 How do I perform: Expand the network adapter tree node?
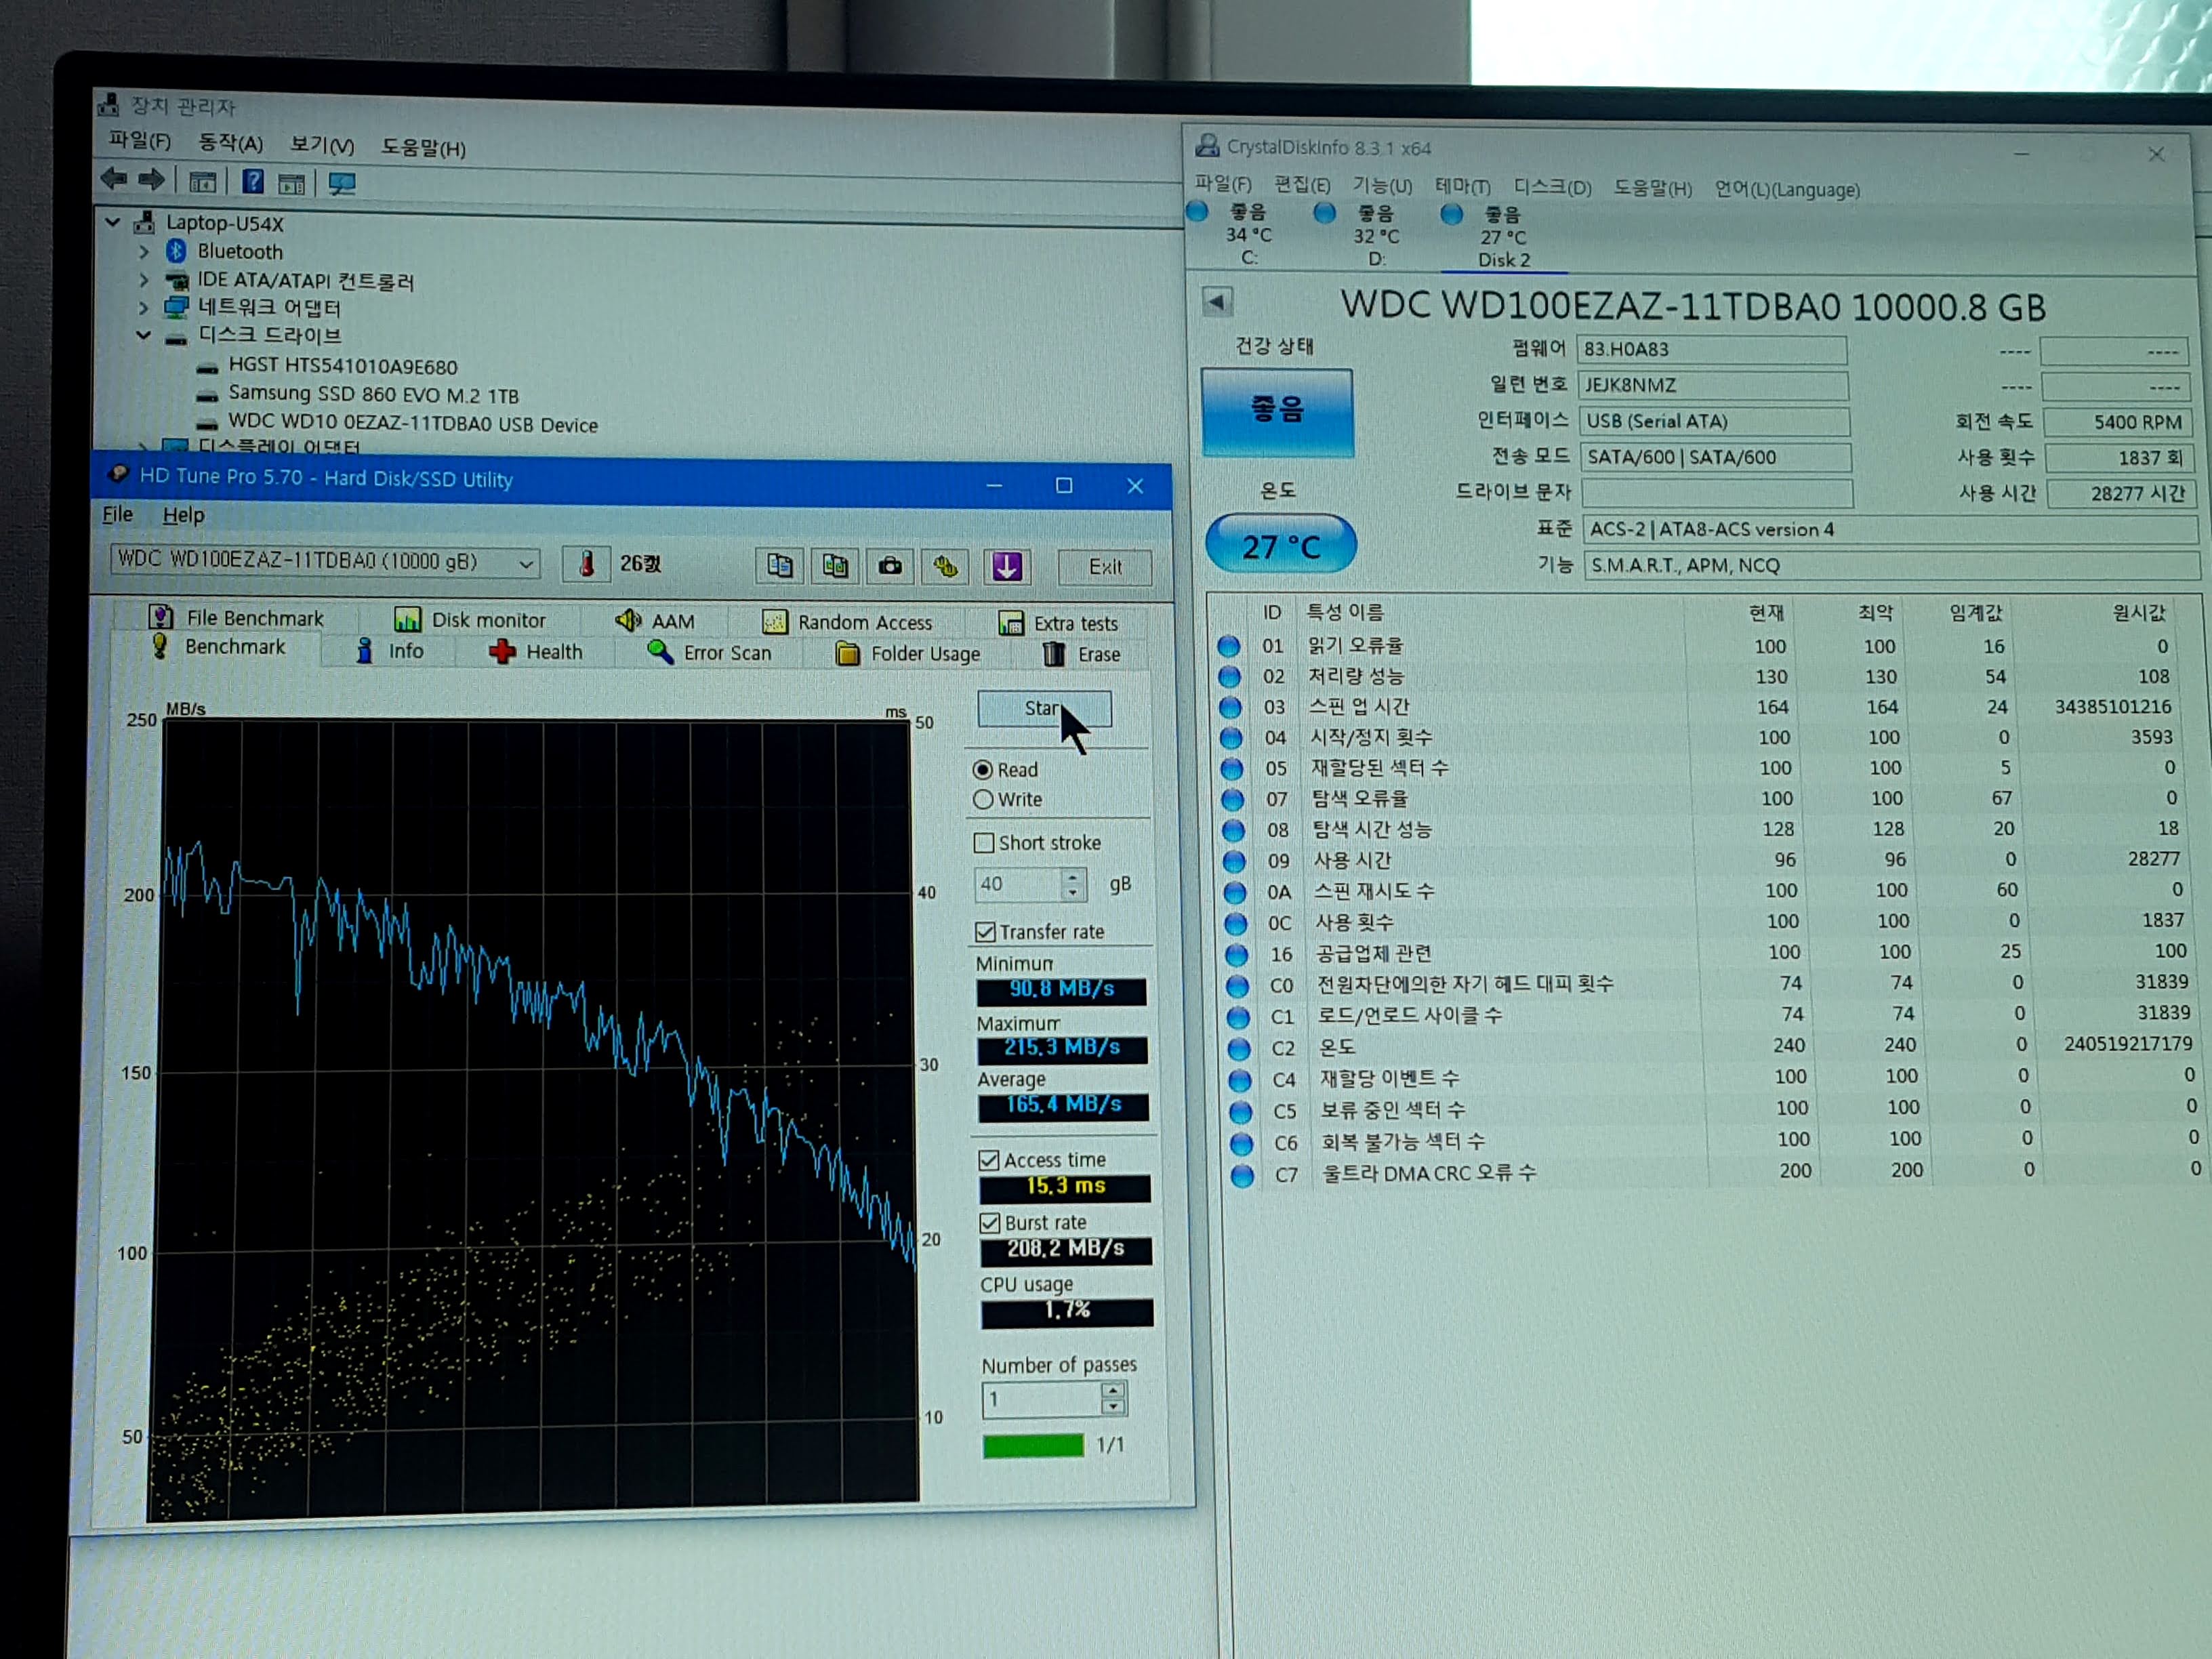(143, 307)
